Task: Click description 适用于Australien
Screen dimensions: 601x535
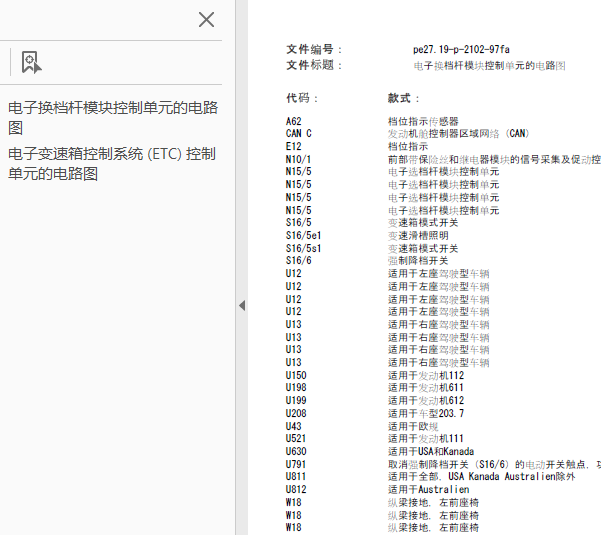Action: 429,489
